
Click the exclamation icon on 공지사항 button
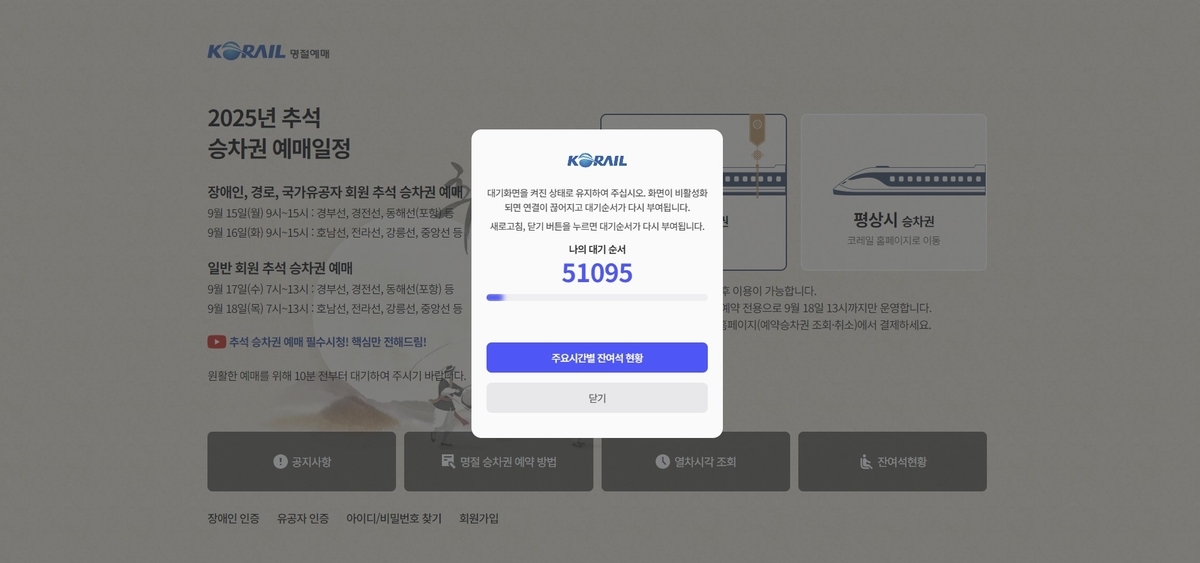[x=280, y=461]
